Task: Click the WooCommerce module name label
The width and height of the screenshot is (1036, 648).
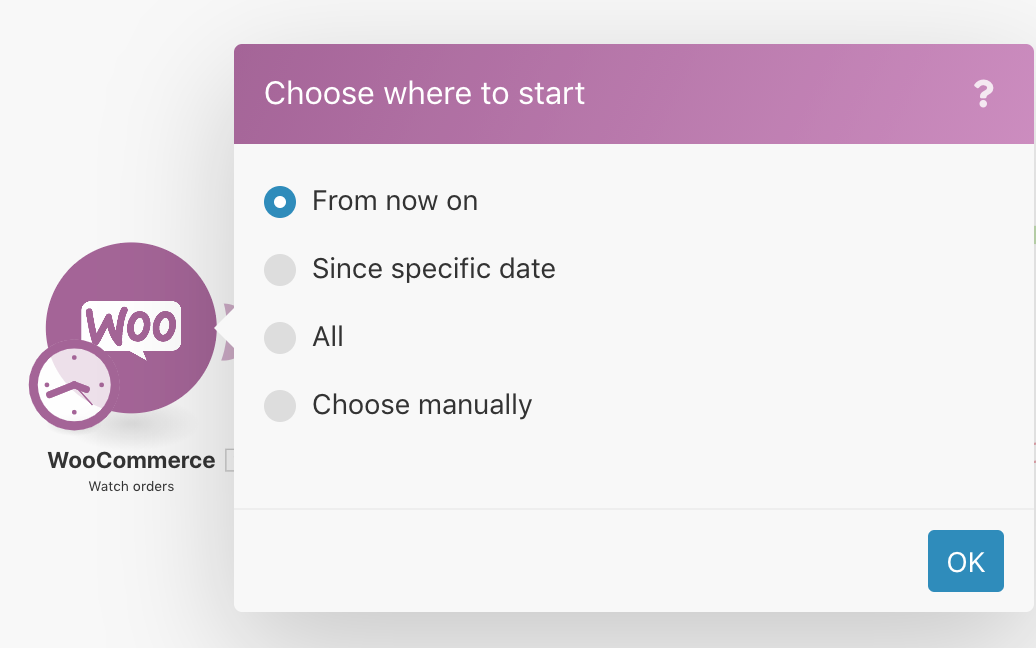Action: click(131, 460)
